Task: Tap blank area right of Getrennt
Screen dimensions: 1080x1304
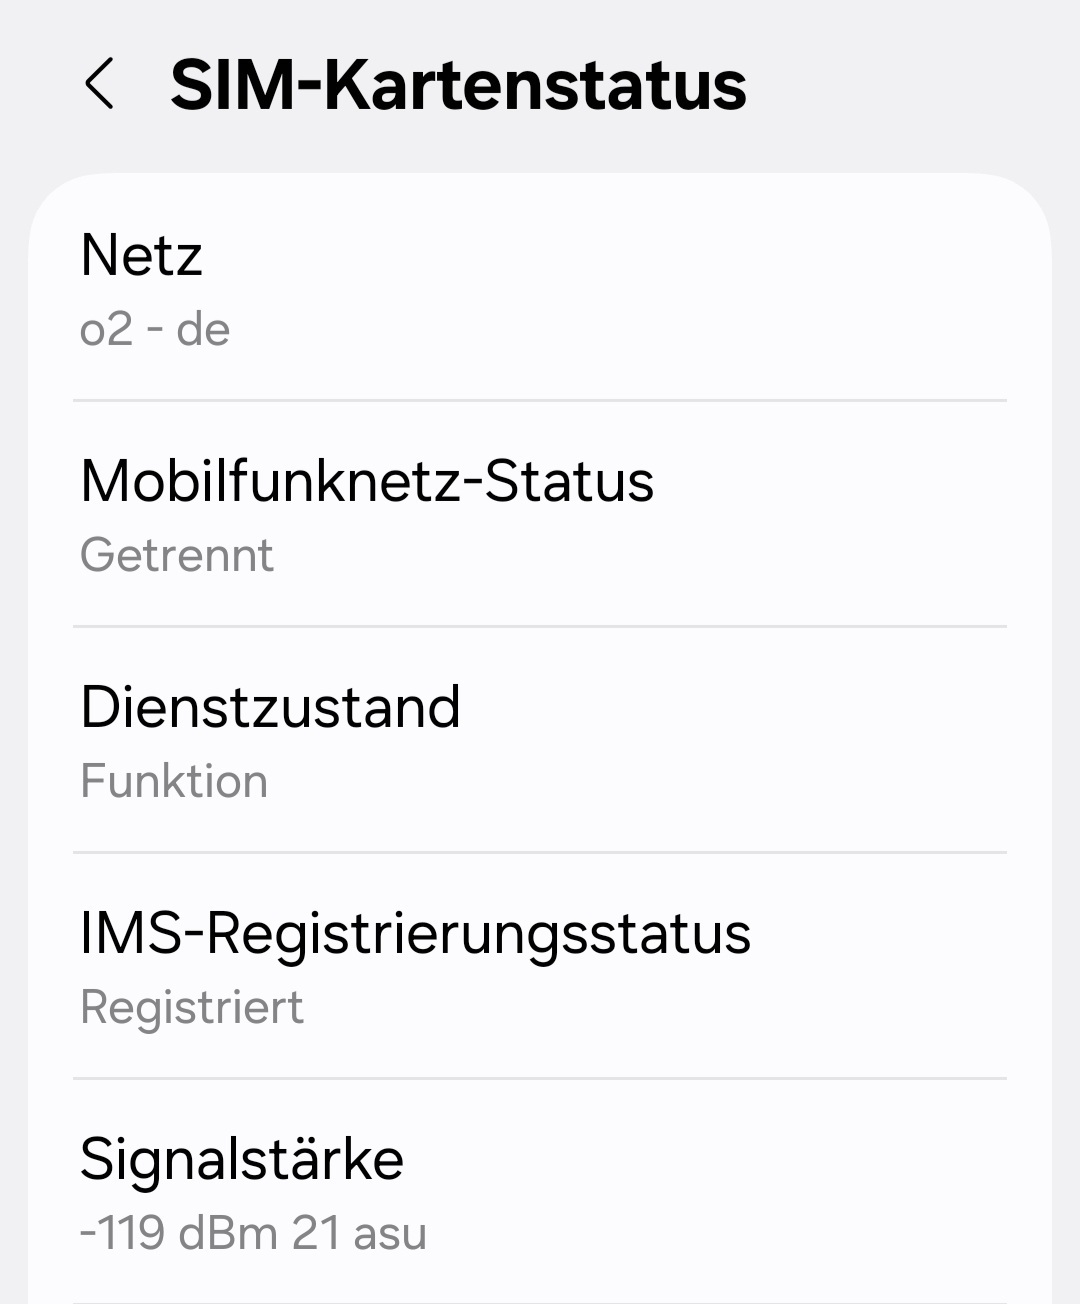Action: (640, 555)
